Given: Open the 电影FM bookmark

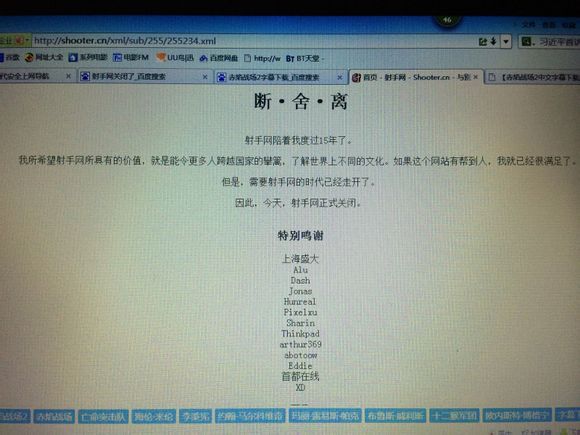Looking at the screenshot, I should pos(131,57).
